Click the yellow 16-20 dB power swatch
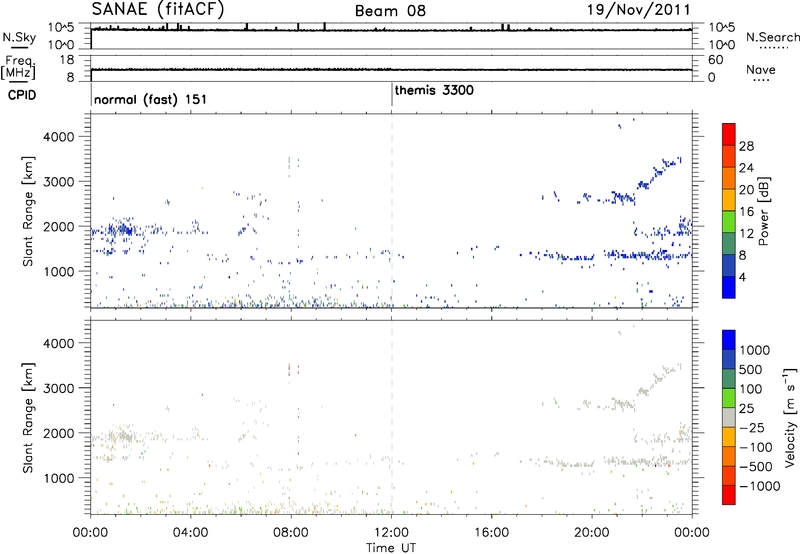The height and width of the screenshot is (554, 800). pyautogui.click(x=729, y=200)
